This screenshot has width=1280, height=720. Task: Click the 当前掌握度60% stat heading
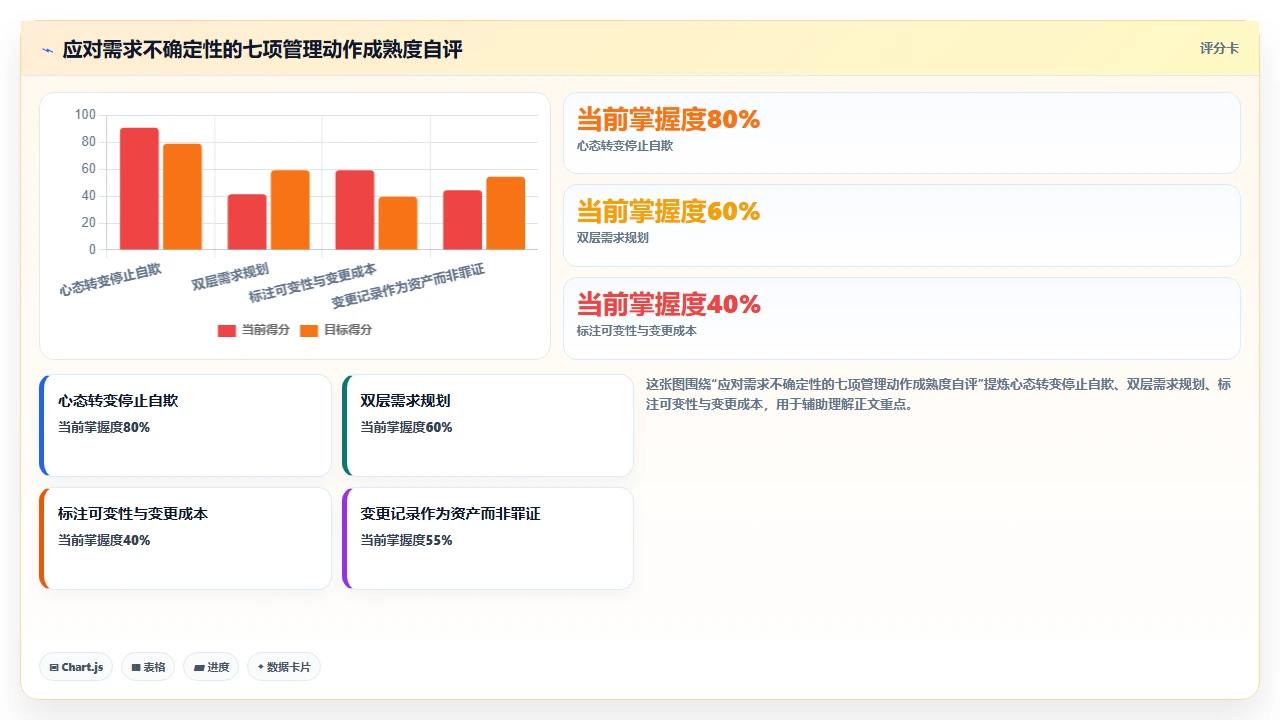click(668, 212)
